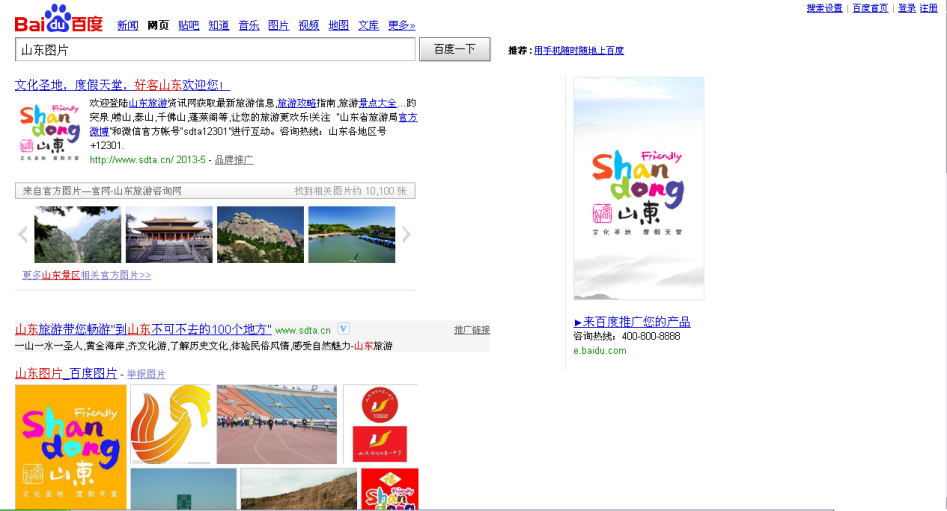The width and height of the screenshot is (947, 511).
Task: Open the stadium running track thumbnail
Action: point(277,424)
